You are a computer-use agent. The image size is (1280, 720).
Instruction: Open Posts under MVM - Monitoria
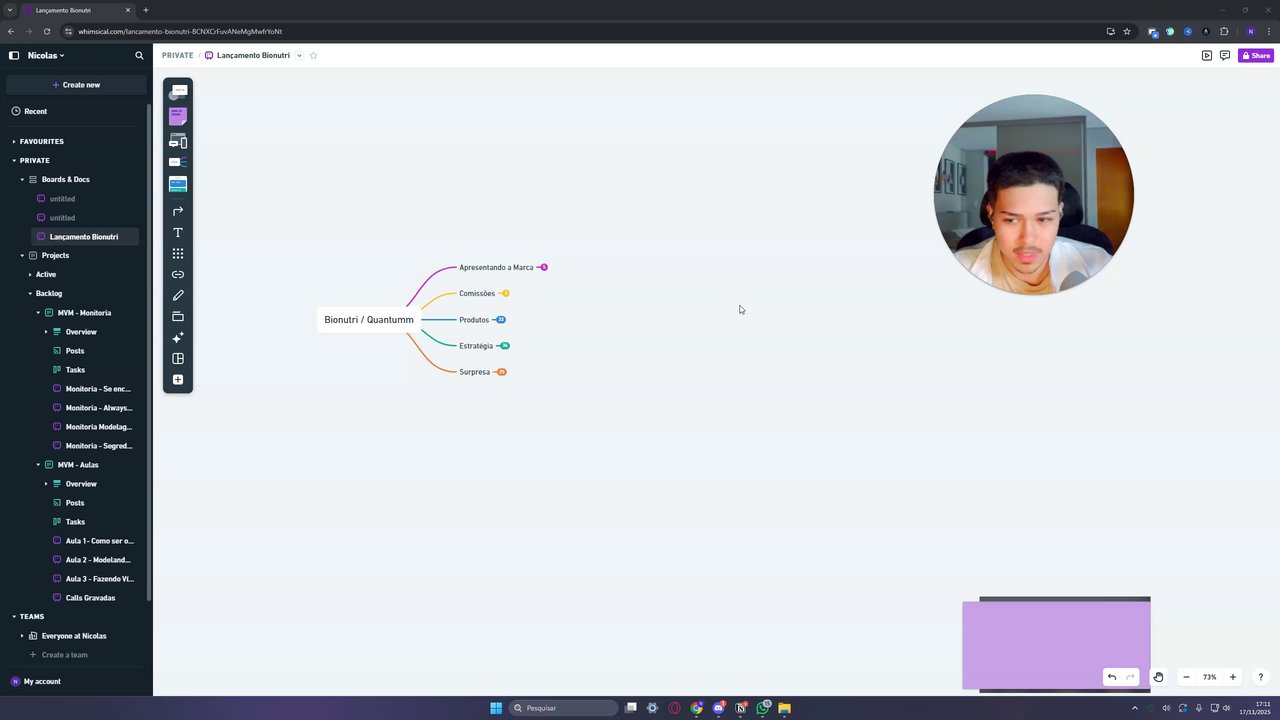75,351
